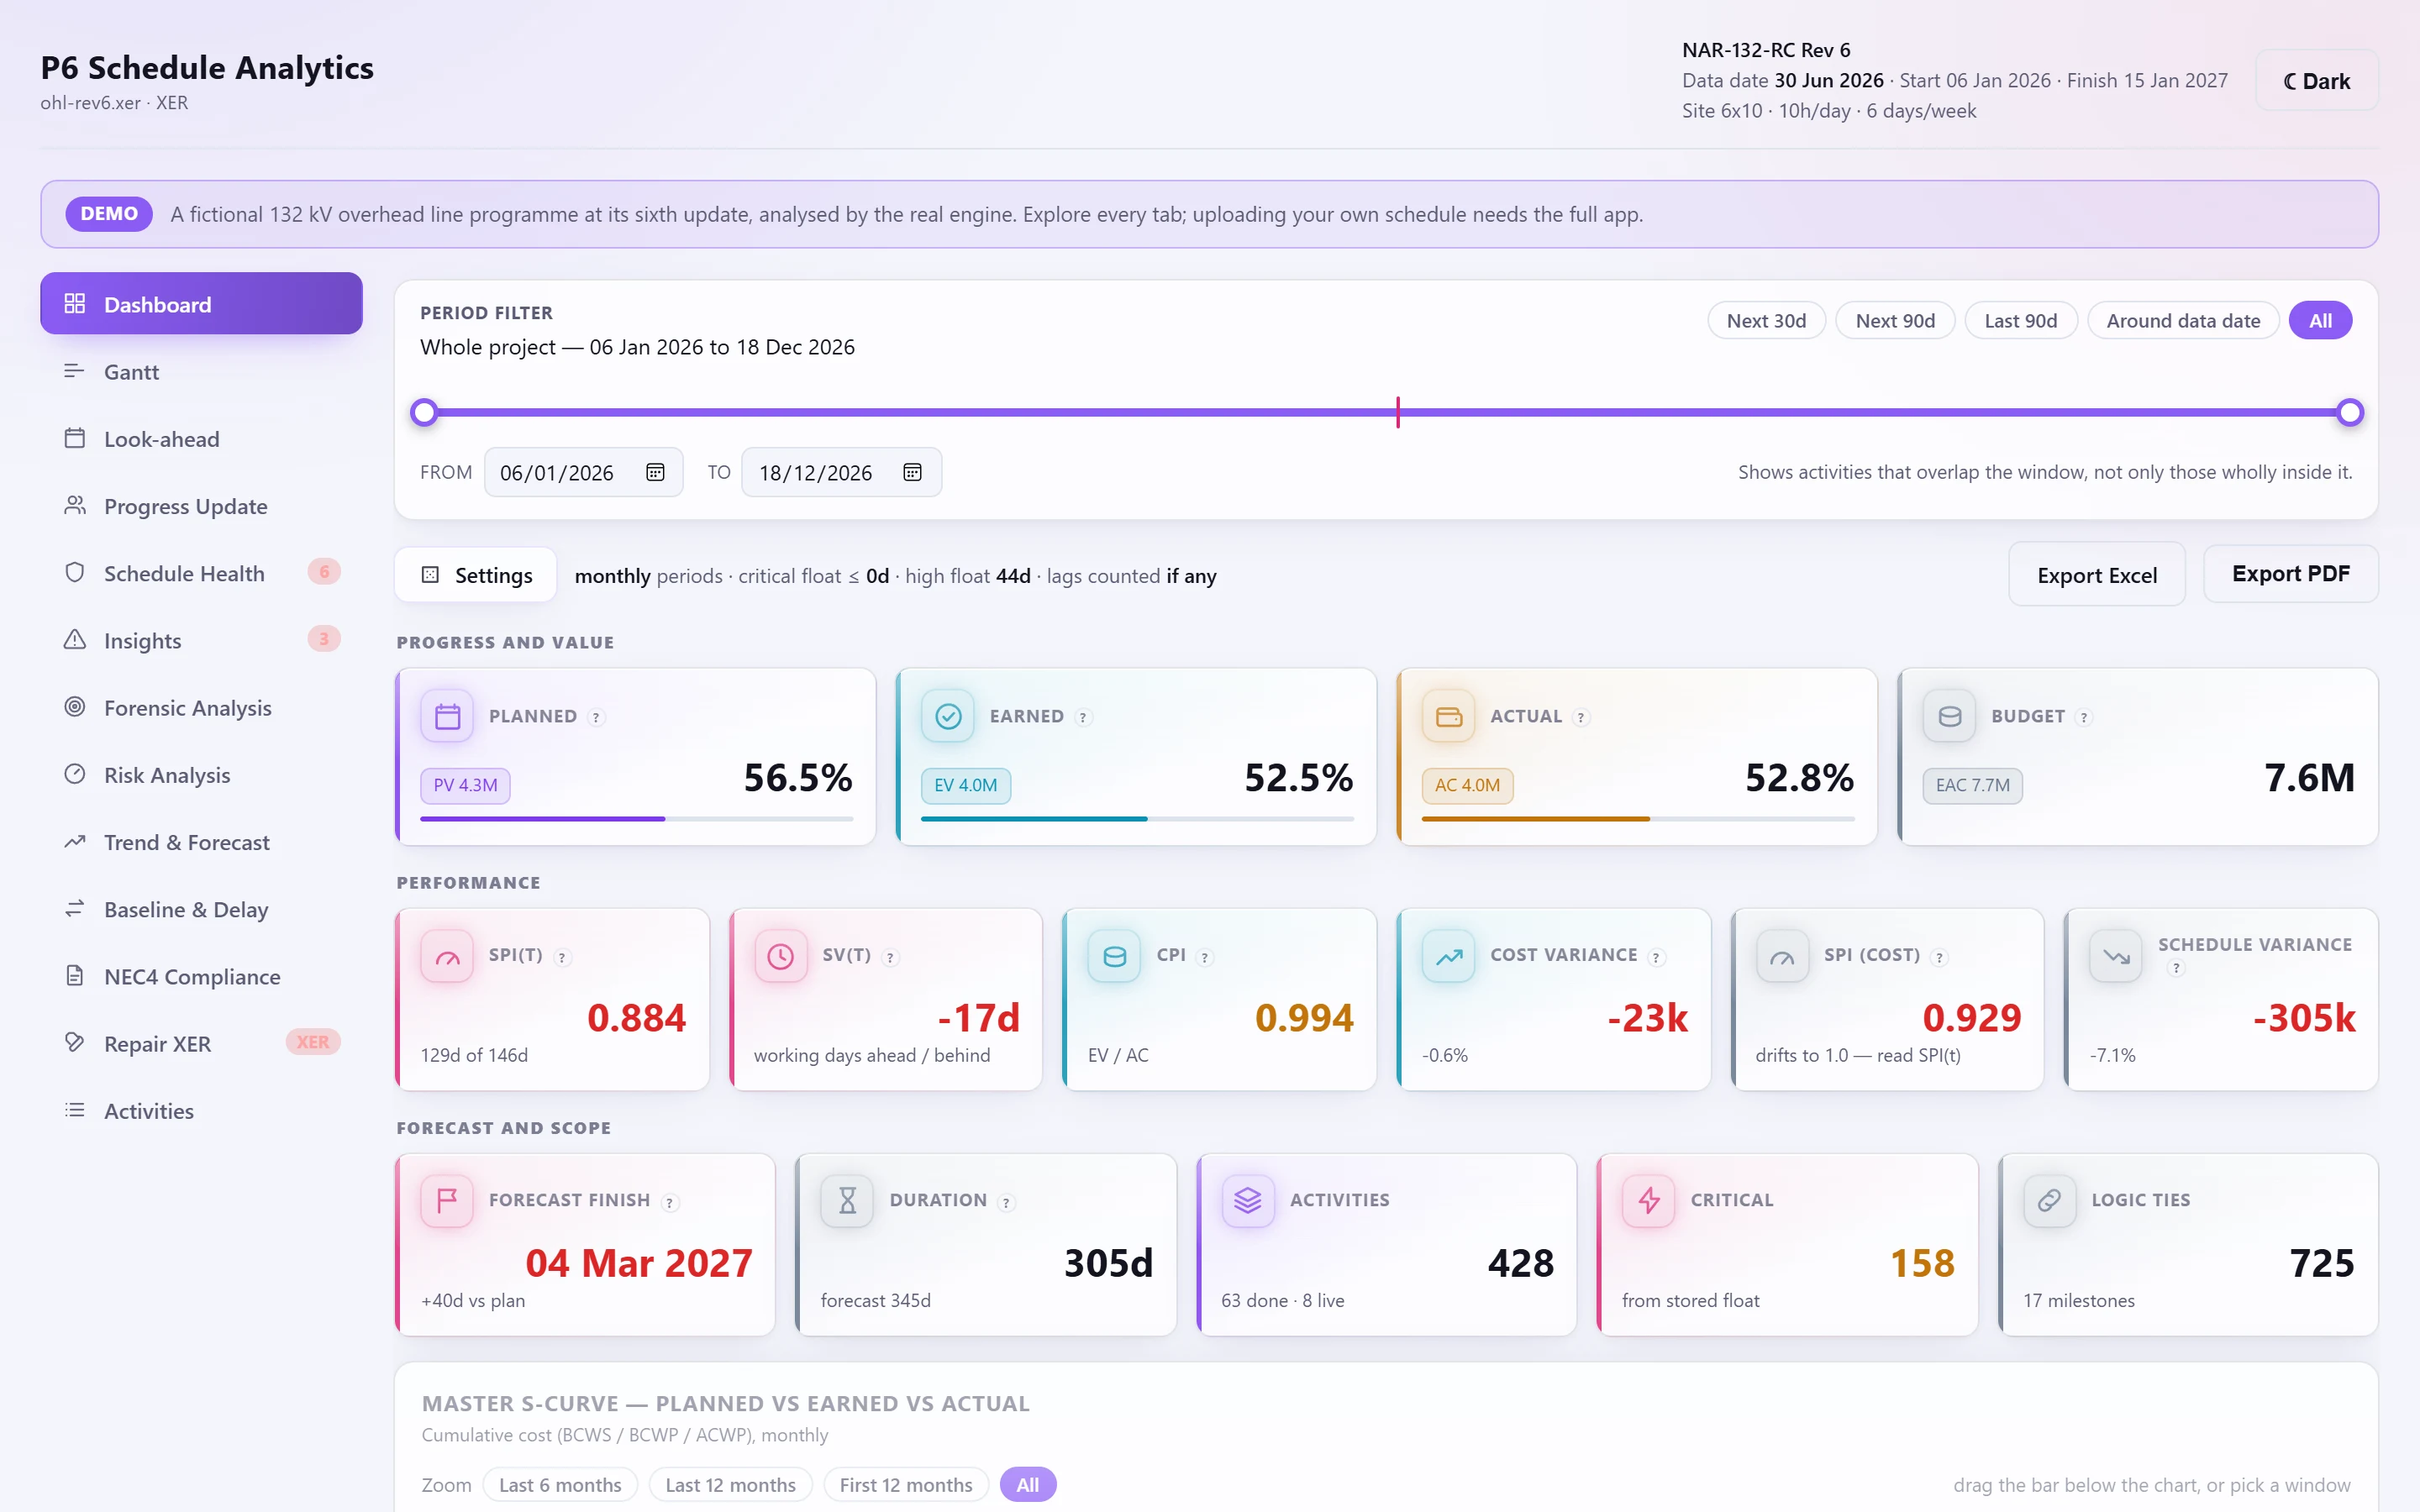Zoom S-curve to Last 6 months
Image resolution: width=2420 pixels, height=1512 pixels.
click(560, 1485)
